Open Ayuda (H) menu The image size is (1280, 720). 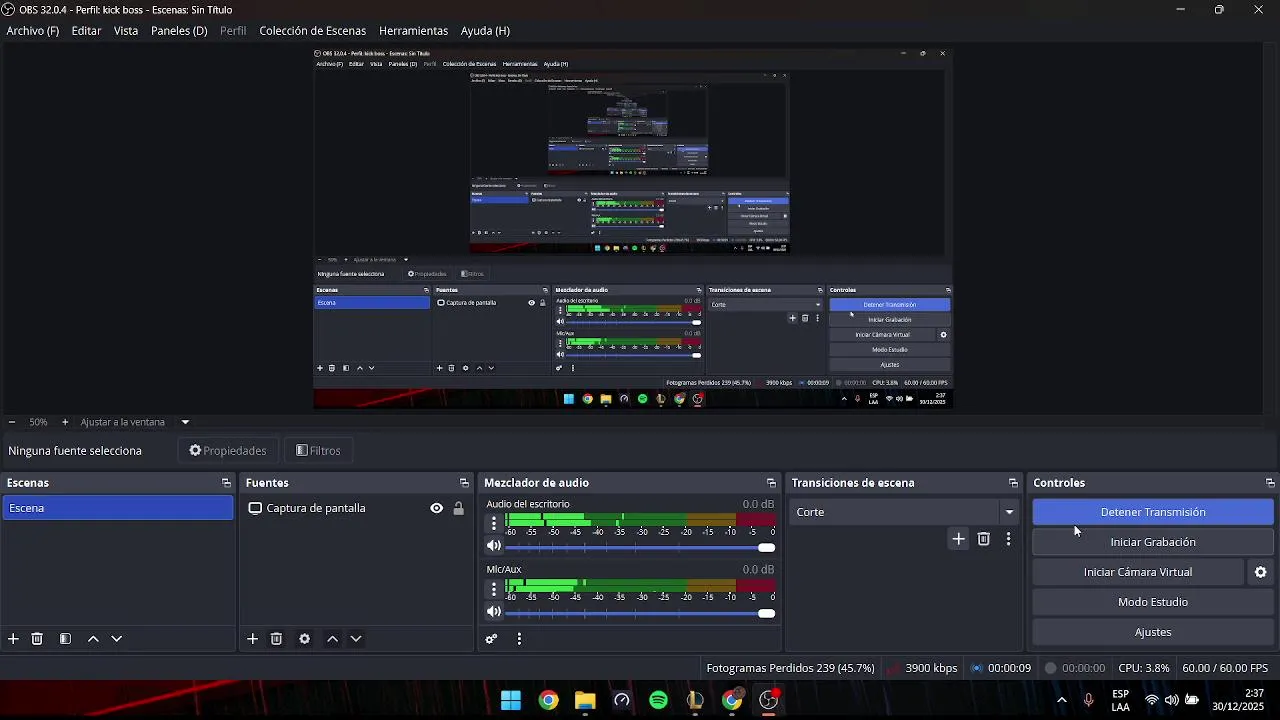click(x=485, y=31)
